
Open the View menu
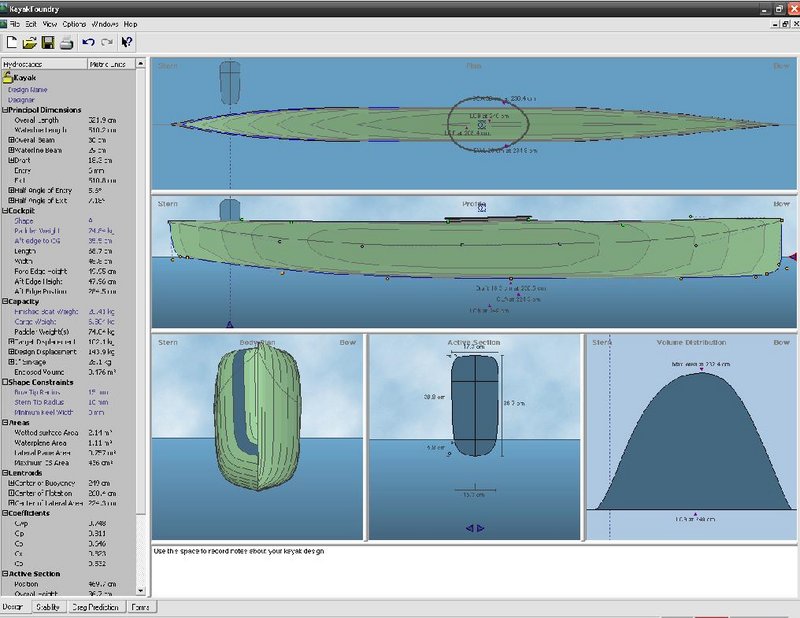click(49, 24)
